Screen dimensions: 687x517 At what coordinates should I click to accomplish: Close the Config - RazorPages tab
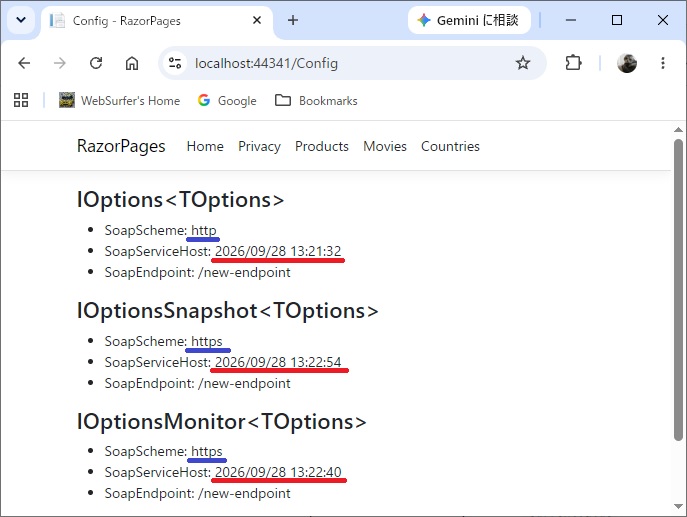click(x=257, y=20)
